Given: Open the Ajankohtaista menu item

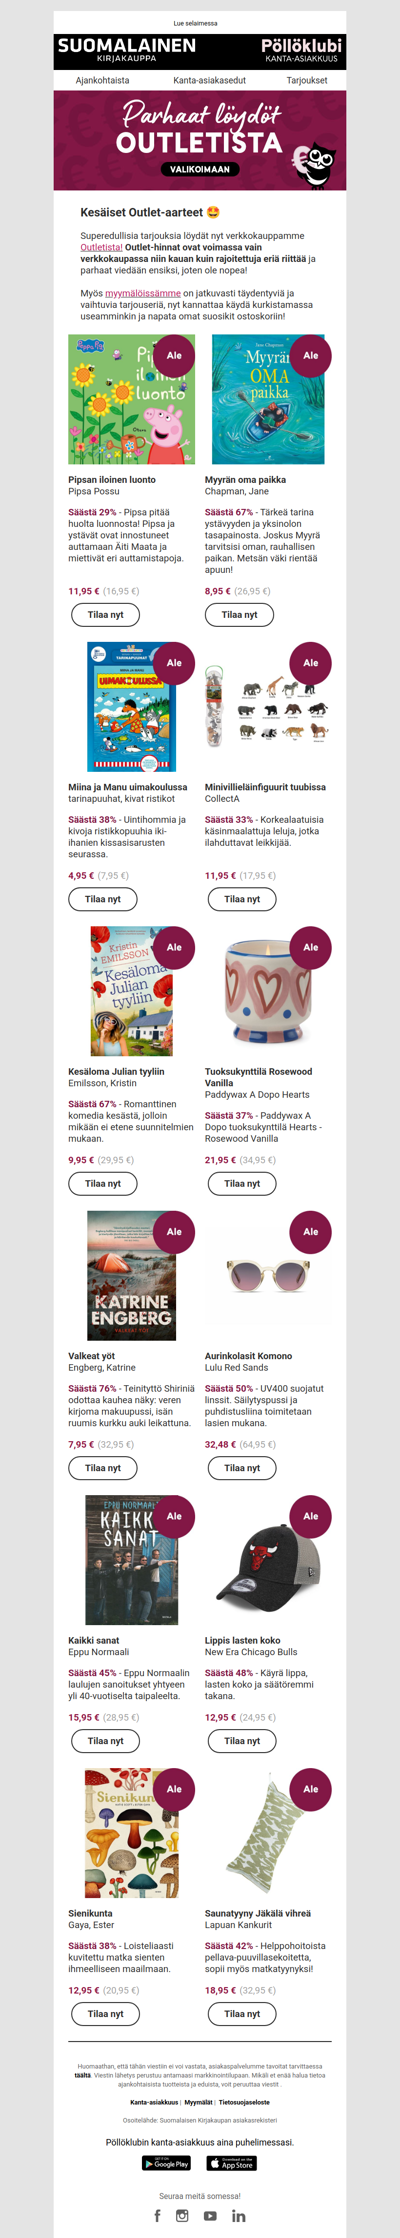Looking at the screenshot, I should point(102,80).
